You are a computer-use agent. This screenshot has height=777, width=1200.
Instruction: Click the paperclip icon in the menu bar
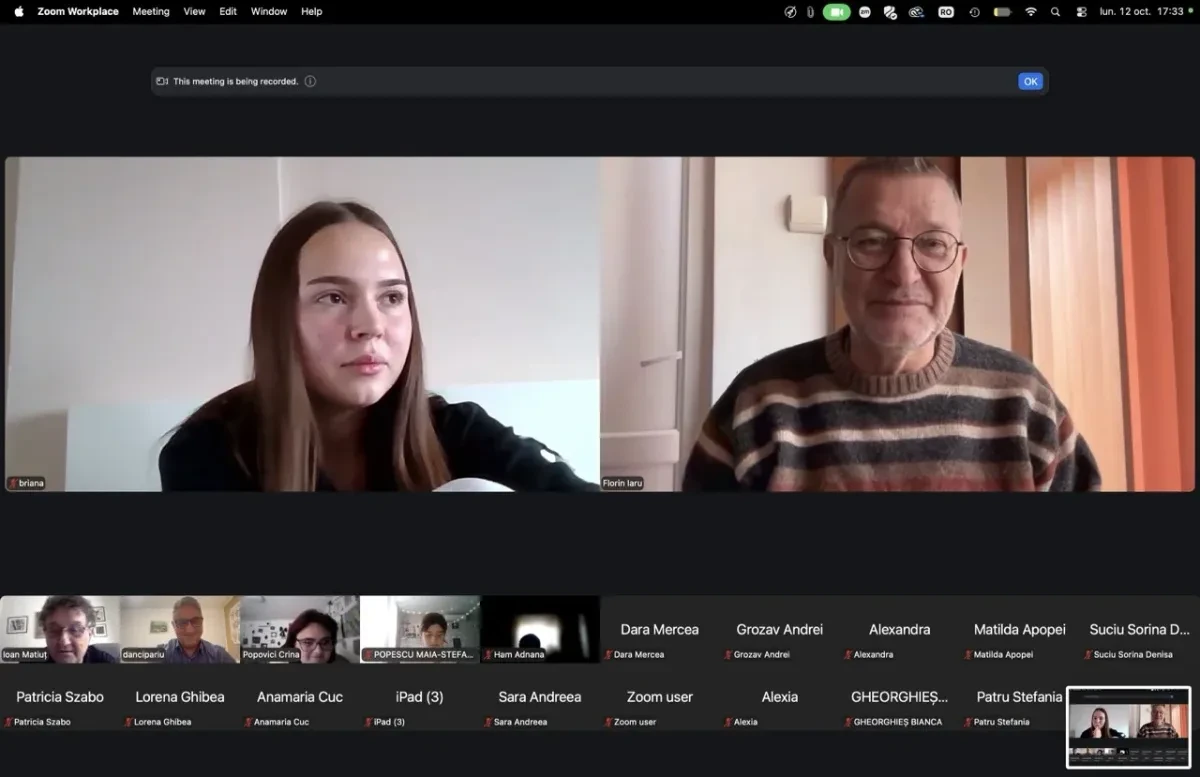pyautogui.click(x=811, y=12)
